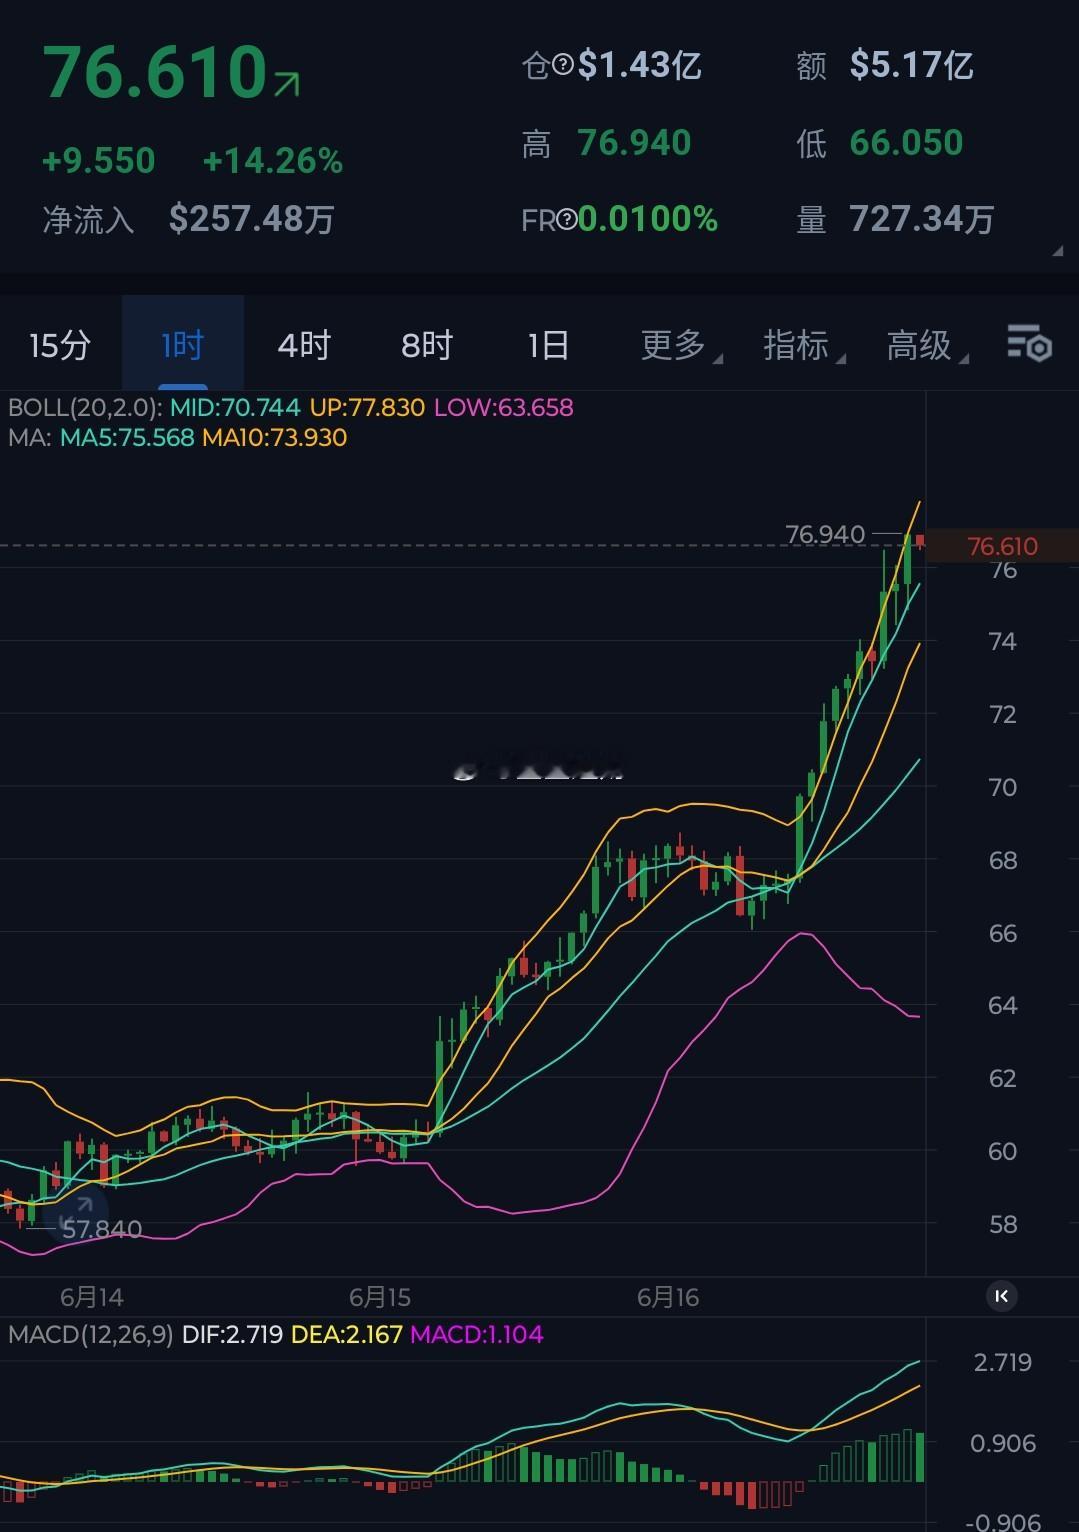Image resolution: width=1079 pixels, height=1532 pixels.
Task: Tap the large 76.610 price headline
Action: tap(155, 72)
